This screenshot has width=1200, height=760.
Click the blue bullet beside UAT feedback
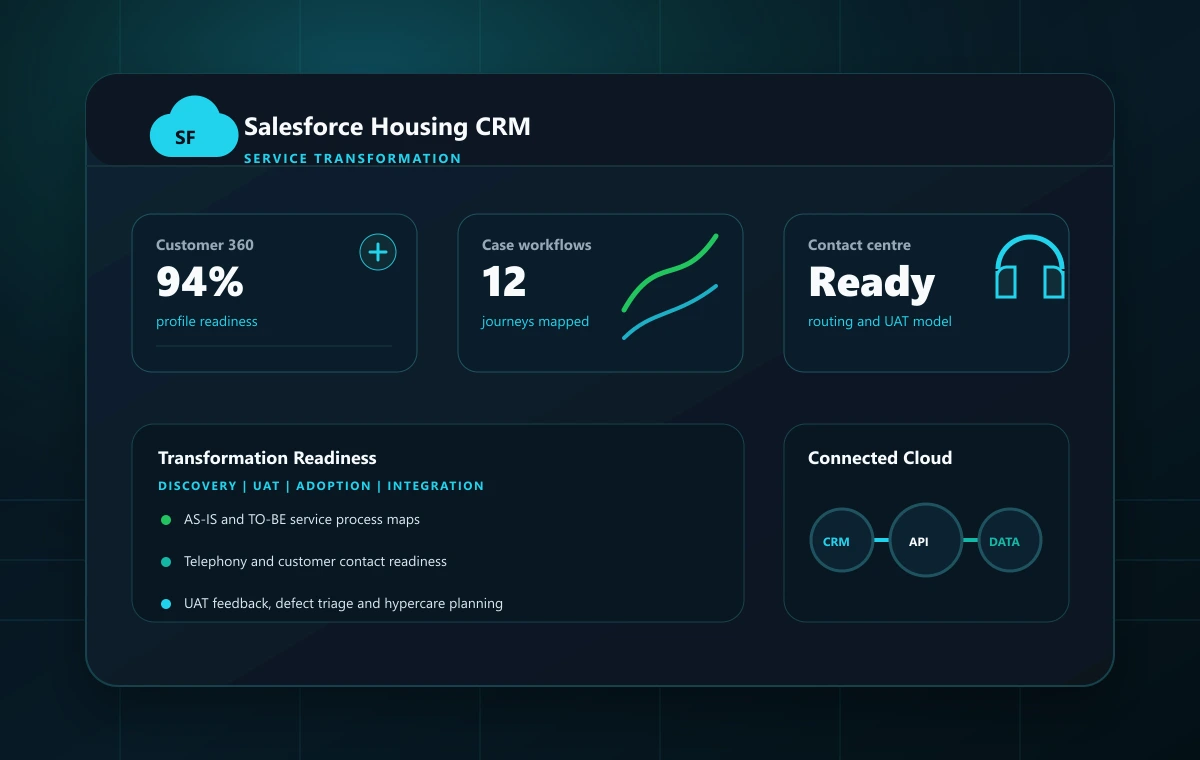coord(166,604)
